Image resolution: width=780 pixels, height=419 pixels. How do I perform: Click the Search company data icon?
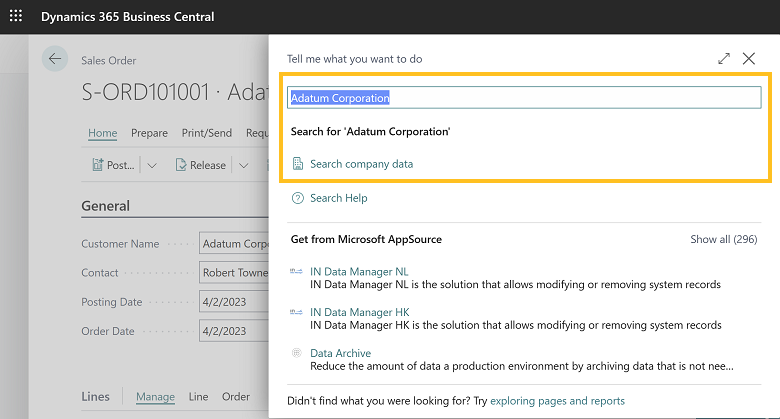(x=297, y=164)
